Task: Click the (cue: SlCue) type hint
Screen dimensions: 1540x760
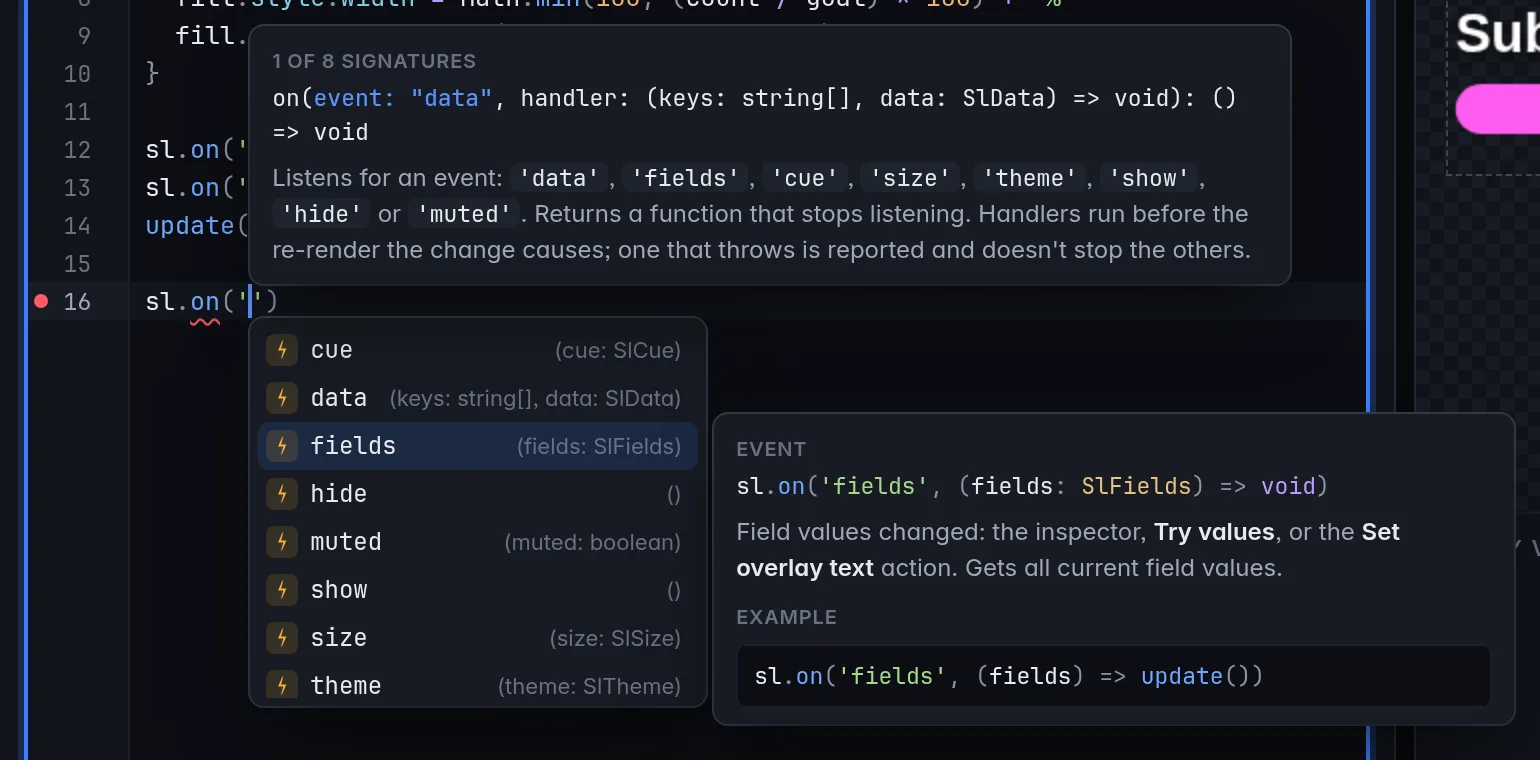Action: tap(618, 350)
